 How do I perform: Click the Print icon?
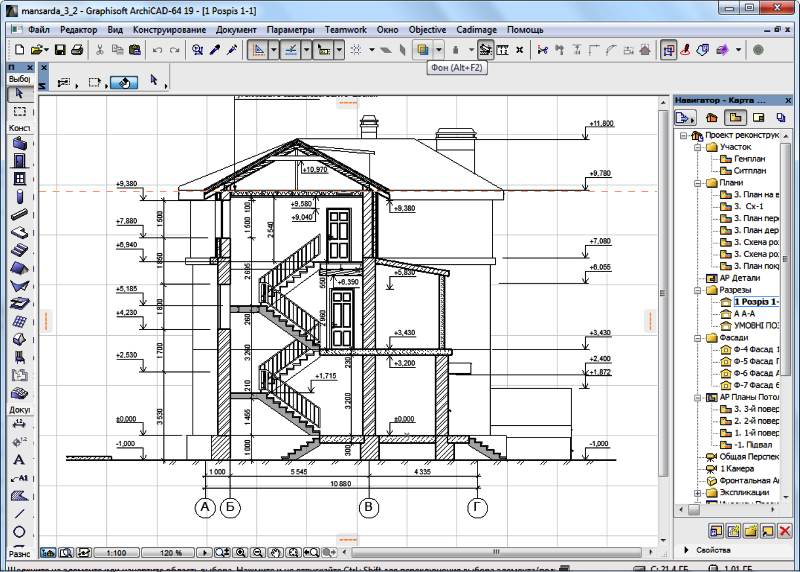coord(77,50)
